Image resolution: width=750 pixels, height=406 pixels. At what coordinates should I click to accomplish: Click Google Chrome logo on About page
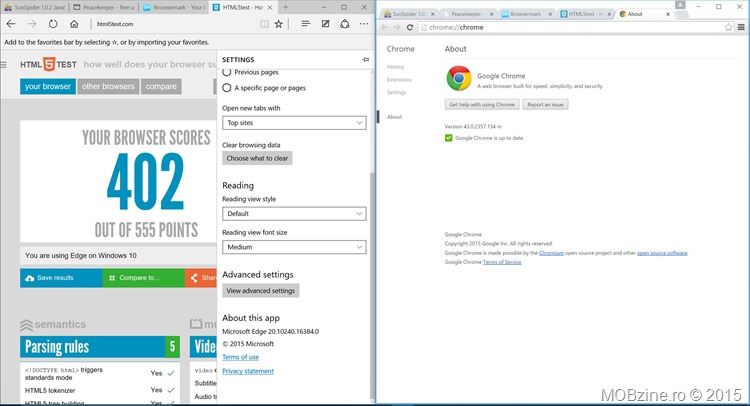click(459, 78)
